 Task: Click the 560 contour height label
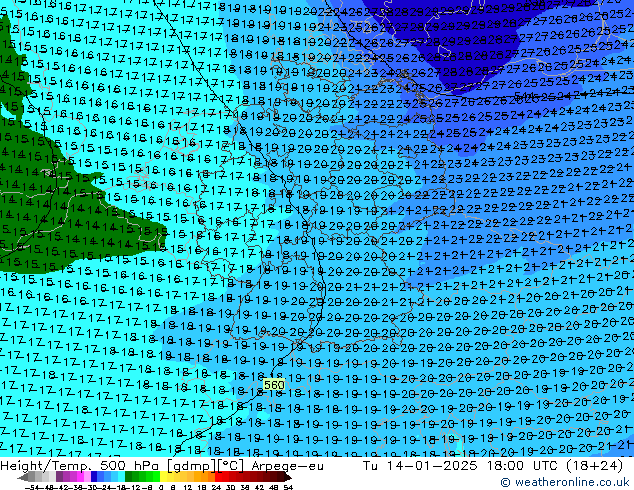click(x=274, y=384)
